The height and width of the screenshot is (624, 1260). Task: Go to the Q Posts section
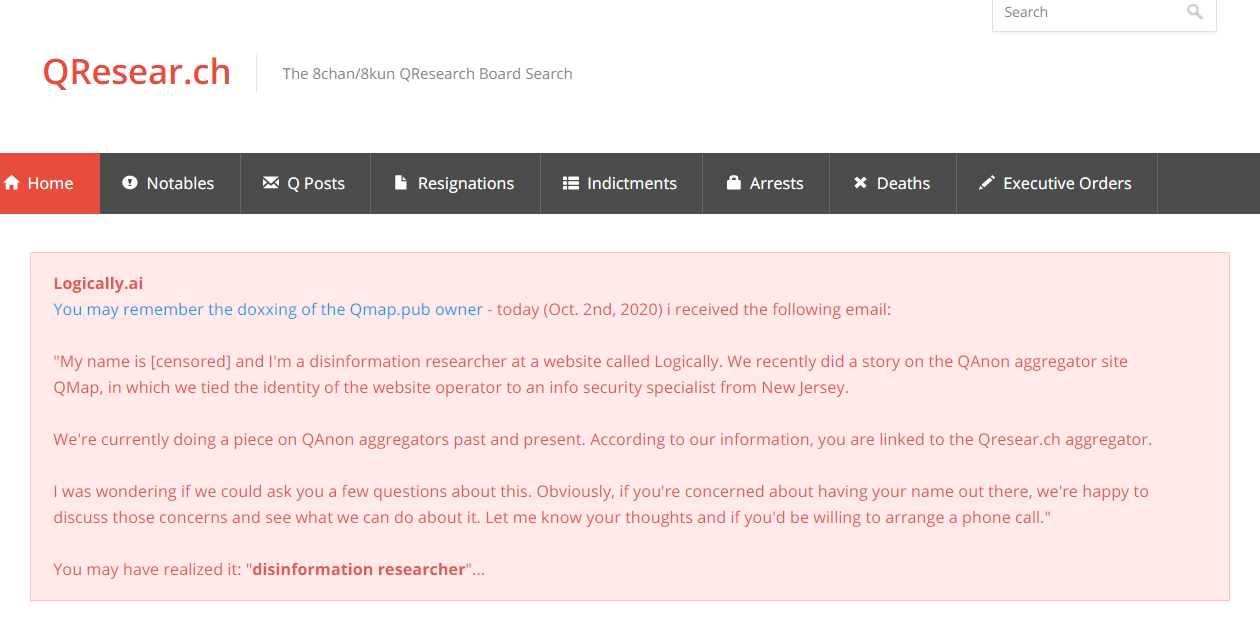tap(316, 183)
